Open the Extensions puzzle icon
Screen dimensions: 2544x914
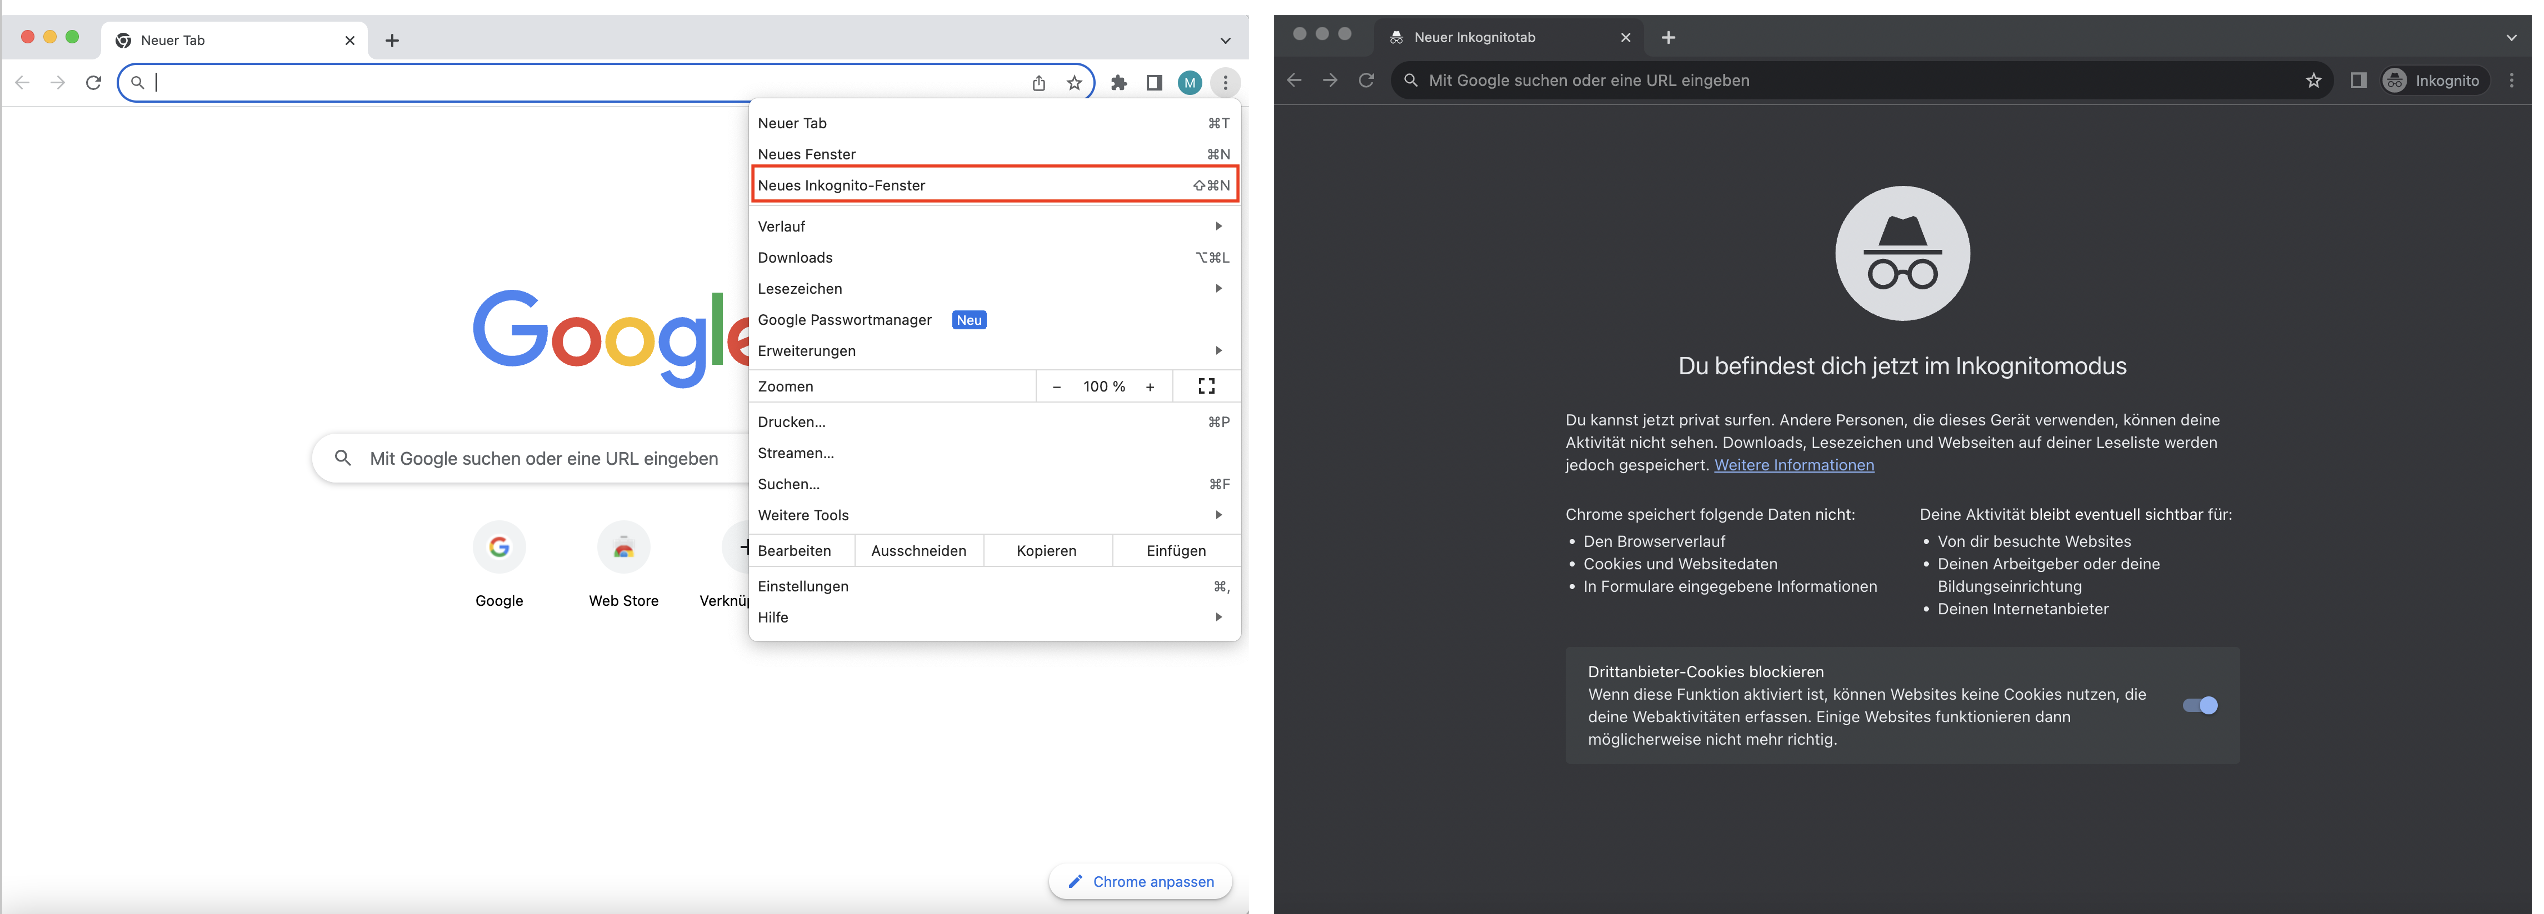(1119, 83)
